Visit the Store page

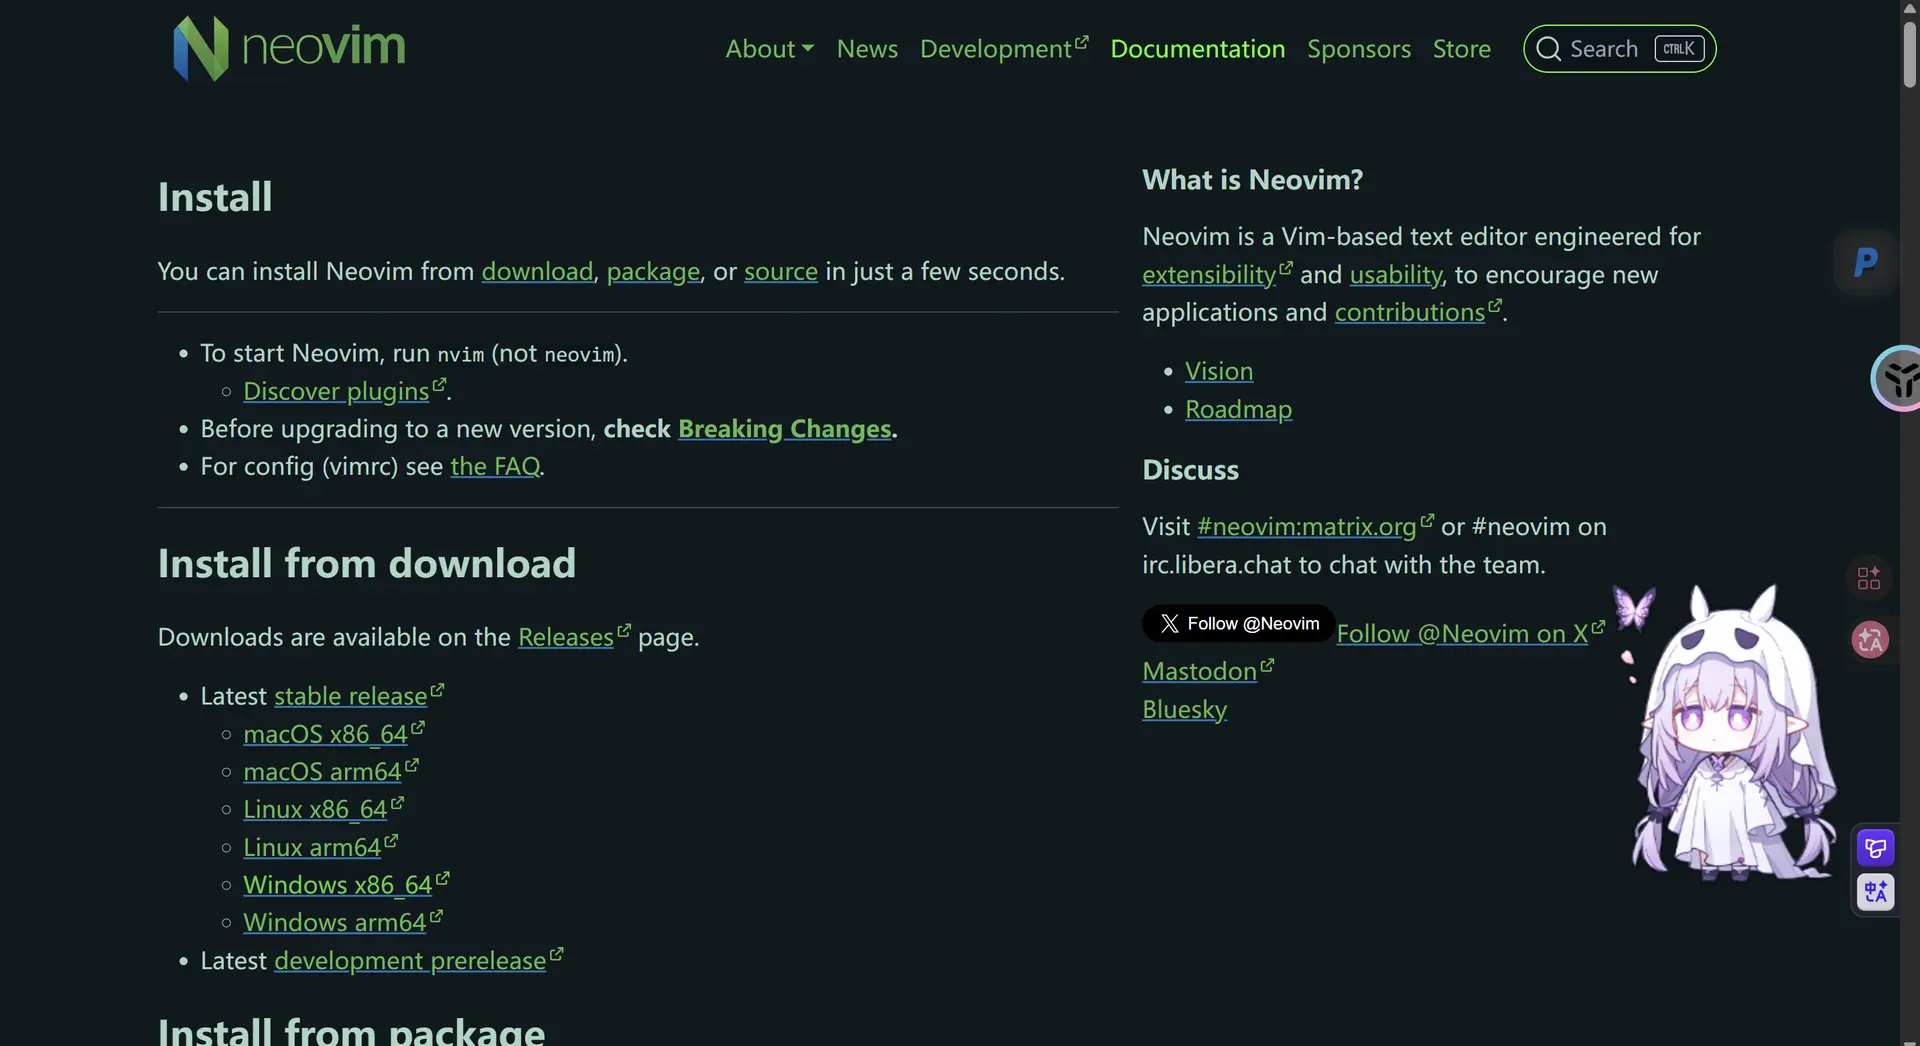click(1461, 49)
